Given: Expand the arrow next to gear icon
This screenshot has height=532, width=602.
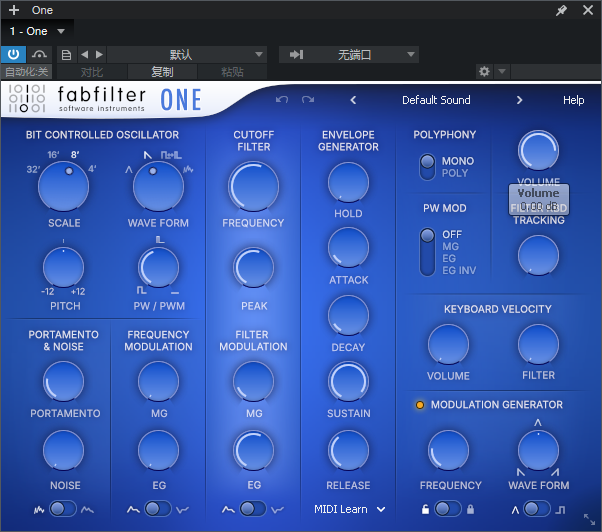Looking at the screenshot, I should (502, 71).
